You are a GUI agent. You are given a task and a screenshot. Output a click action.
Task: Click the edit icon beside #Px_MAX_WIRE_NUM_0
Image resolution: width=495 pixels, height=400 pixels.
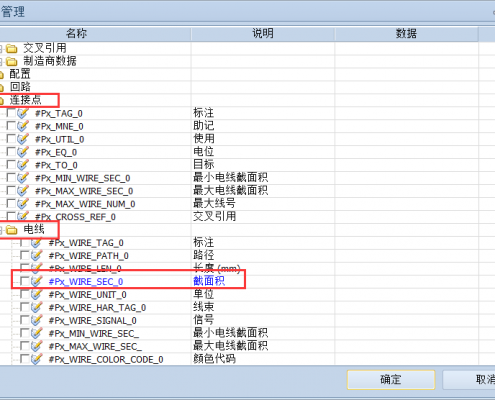coord(23,204)
